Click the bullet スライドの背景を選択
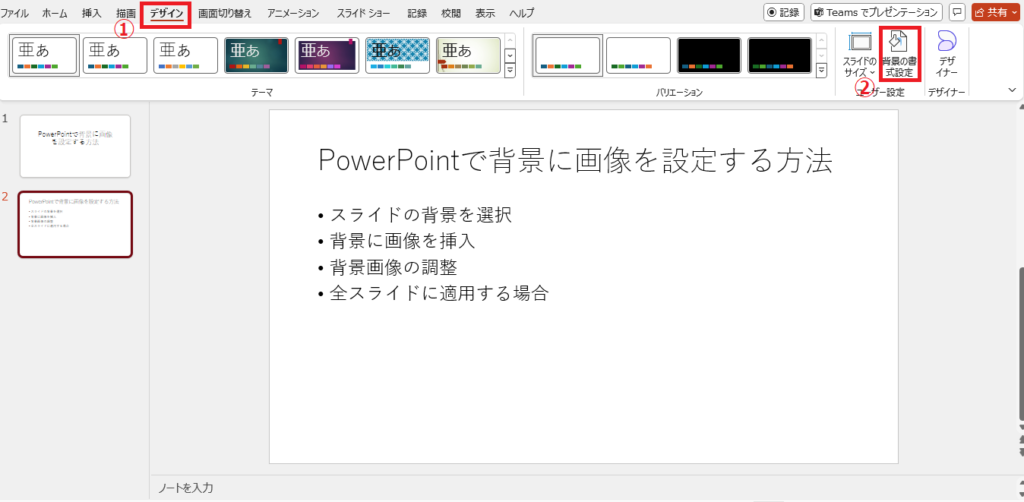This screenshot has height=502, width=1024. (x=421, y=215)
